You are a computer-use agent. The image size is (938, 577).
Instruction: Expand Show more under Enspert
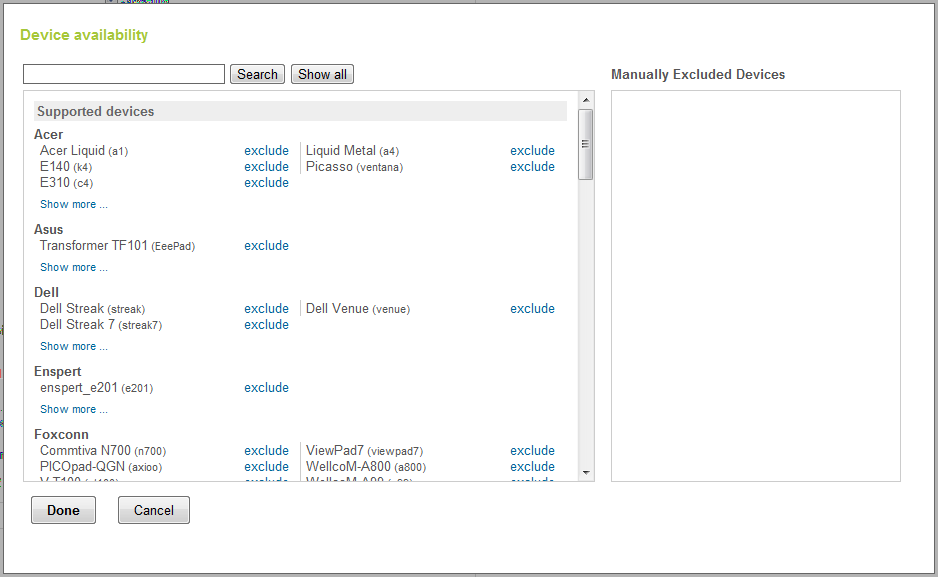73,409
